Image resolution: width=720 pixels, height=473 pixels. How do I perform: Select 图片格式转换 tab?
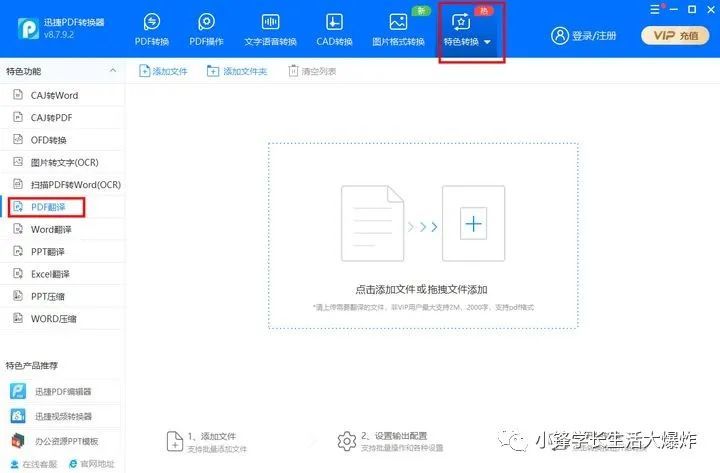(x=398, y=29)
